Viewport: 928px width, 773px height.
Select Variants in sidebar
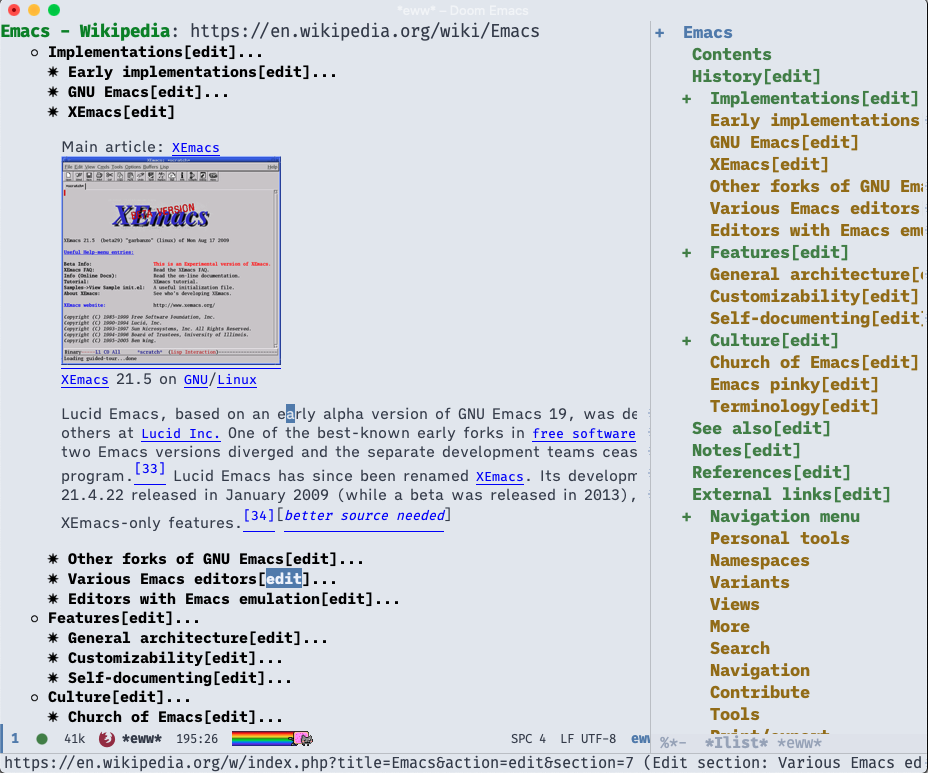click(749, 582)
